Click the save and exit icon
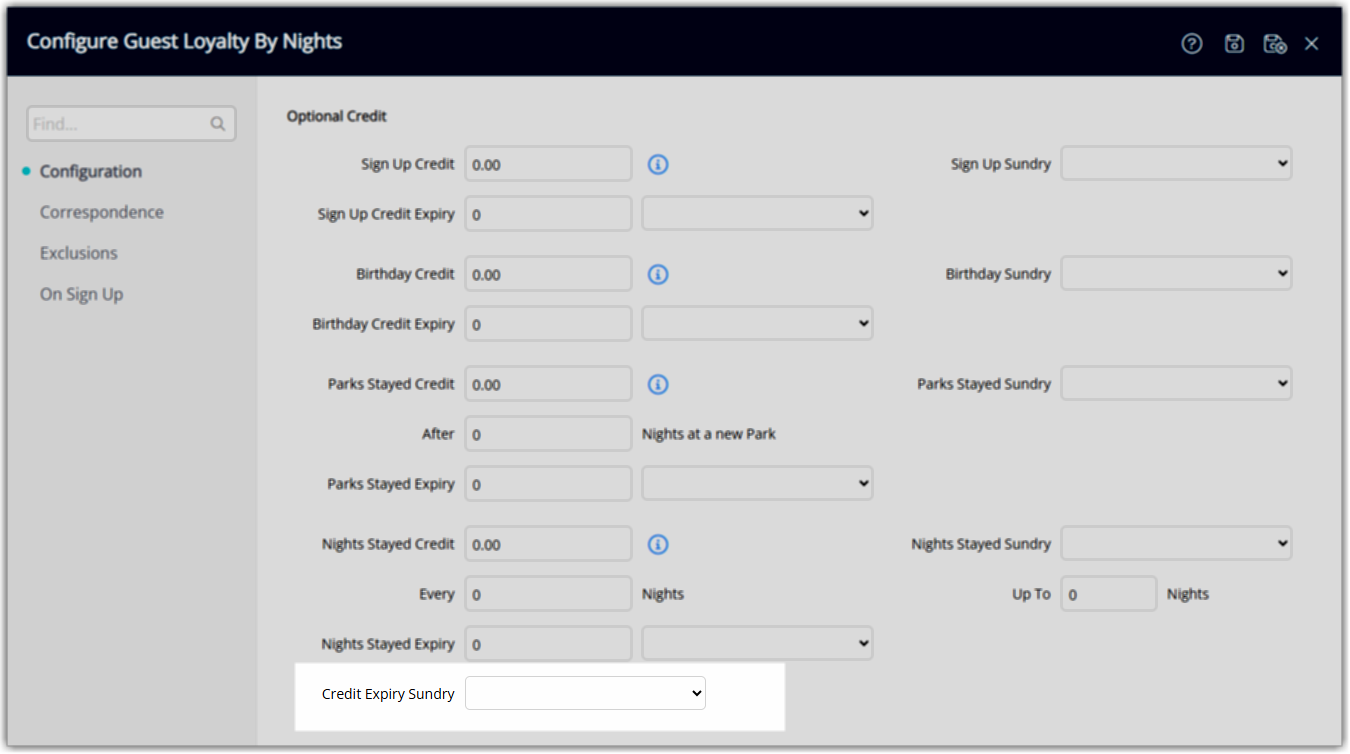The height and width of the screenshot is (754, 1350). pos(1274,43)
